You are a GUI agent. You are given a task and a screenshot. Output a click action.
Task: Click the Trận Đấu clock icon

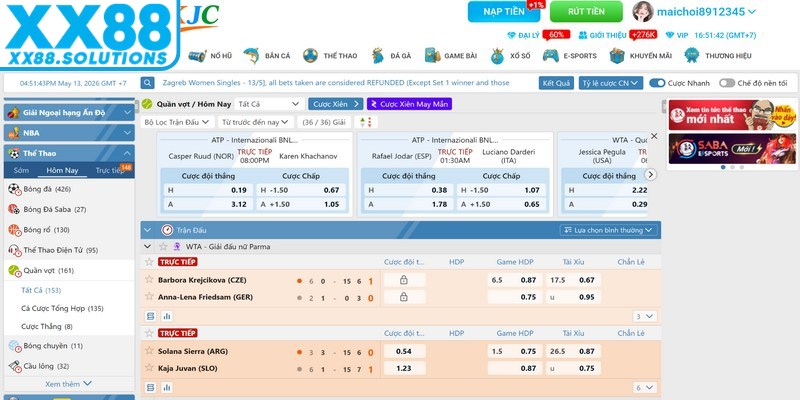click(167, 230)
